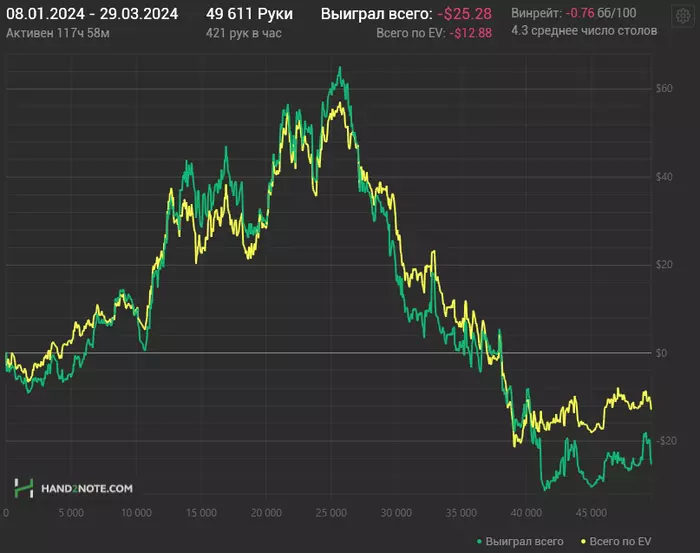The height and width of the screenshot is (553, 700).
Task: Click the green line peak above $60
Action: [340, 68]
